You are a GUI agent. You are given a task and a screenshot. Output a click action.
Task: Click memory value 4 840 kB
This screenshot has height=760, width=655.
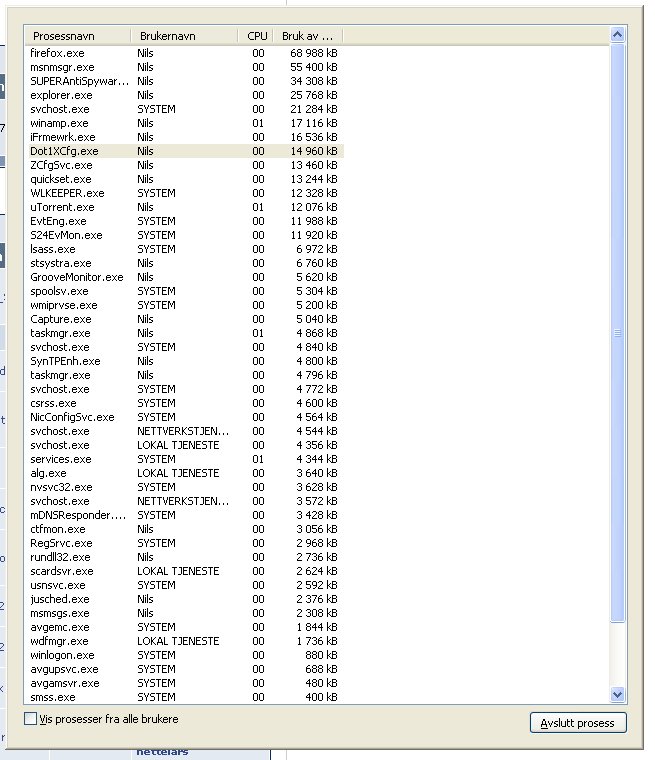point(317,347)
